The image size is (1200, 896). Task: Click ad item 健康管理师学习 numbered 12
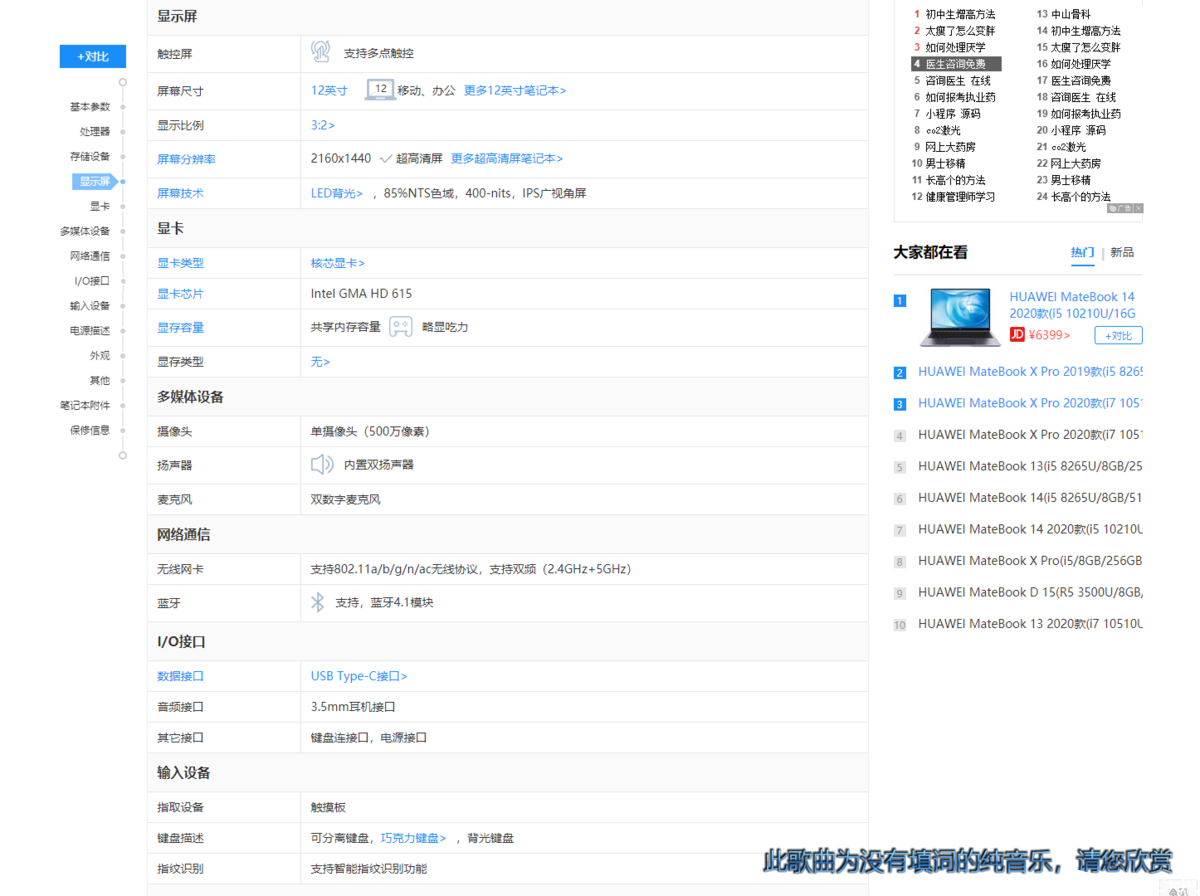coord(960,197)
